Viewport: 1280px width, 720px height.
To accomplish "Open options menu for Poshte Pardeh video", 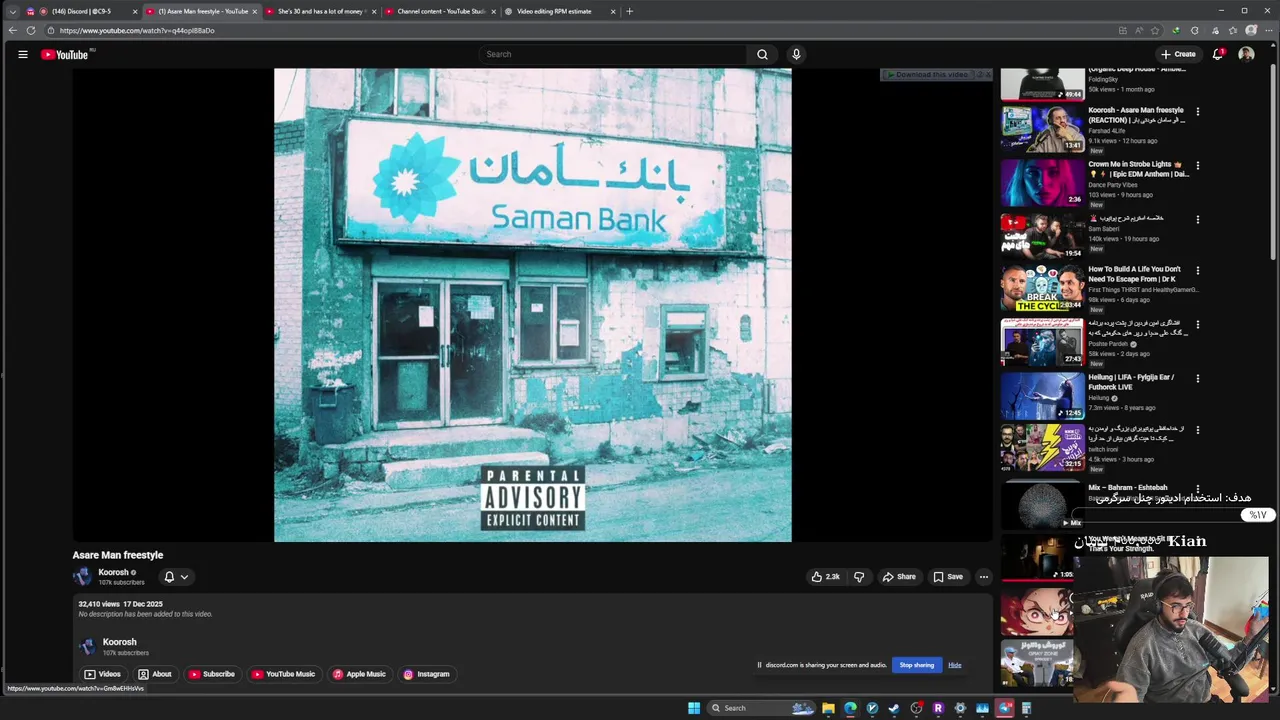I will [1197, 324].
